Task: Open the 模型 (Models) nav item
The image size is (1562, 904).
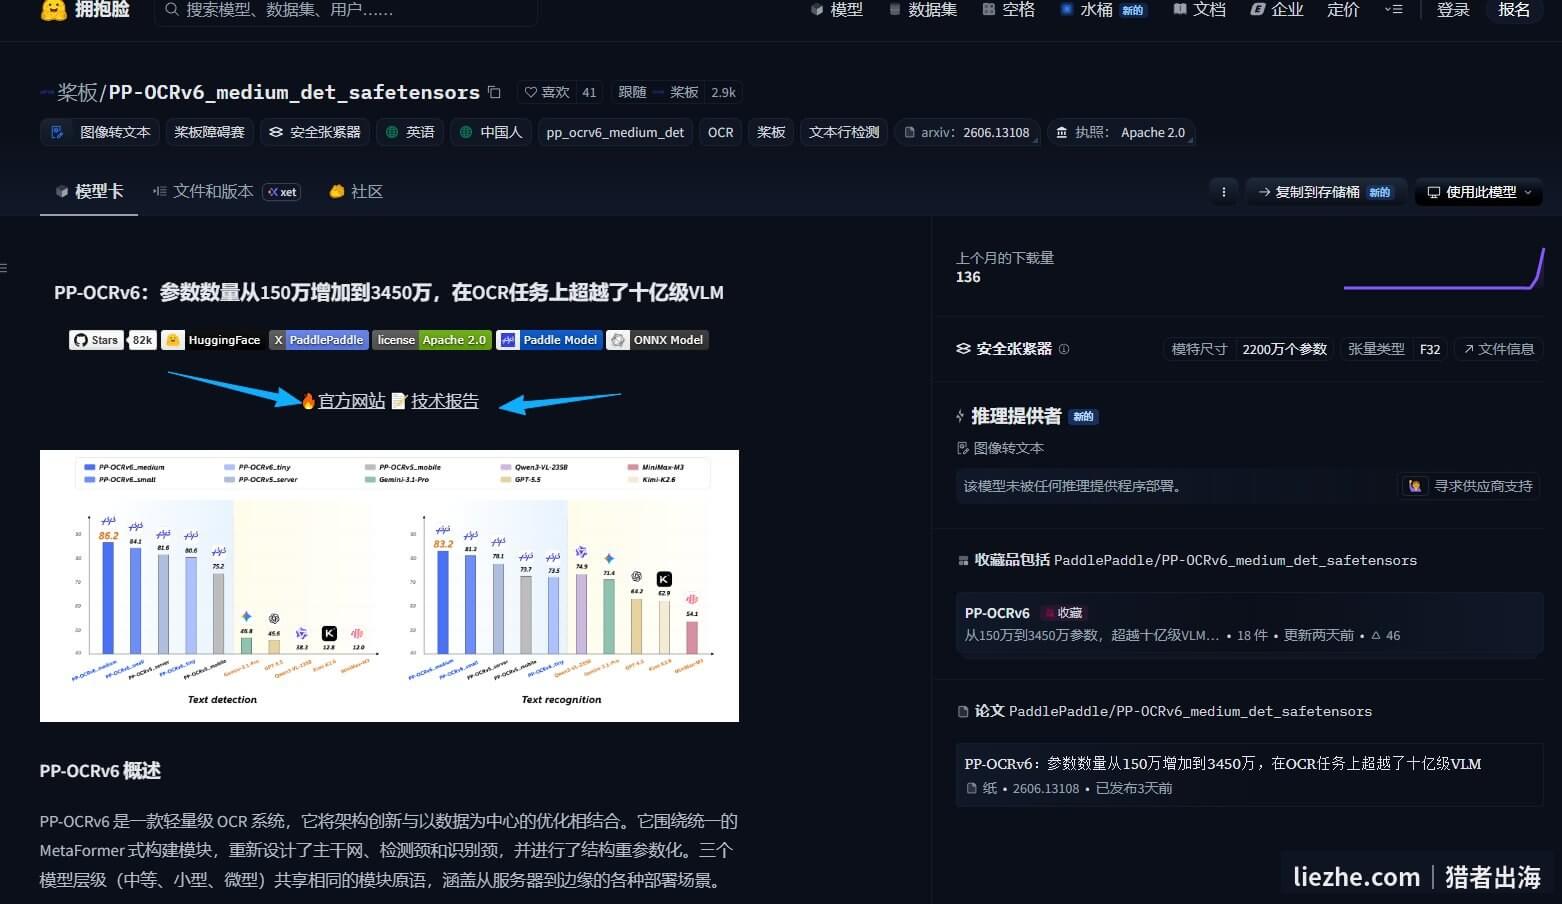Action: coord(836,9)
